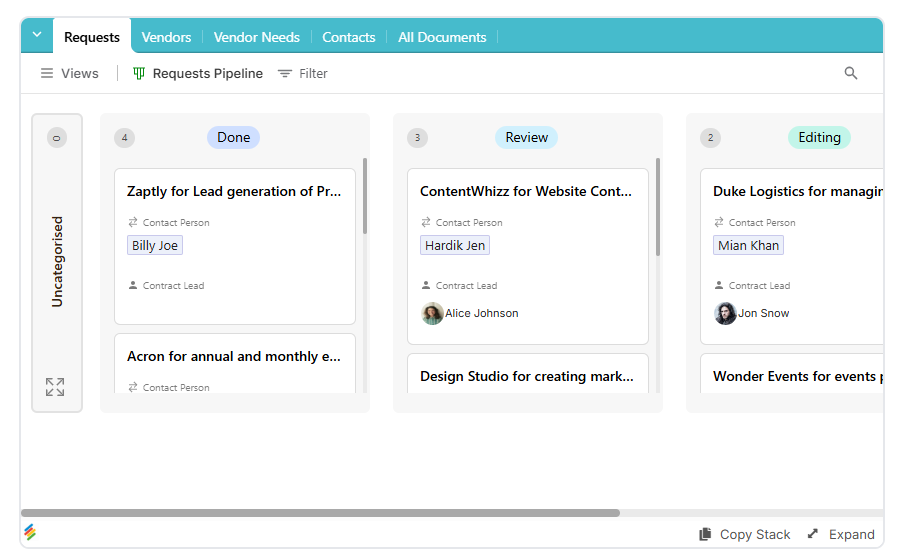Click the Billy Joe contact chip

click(155, 245)
